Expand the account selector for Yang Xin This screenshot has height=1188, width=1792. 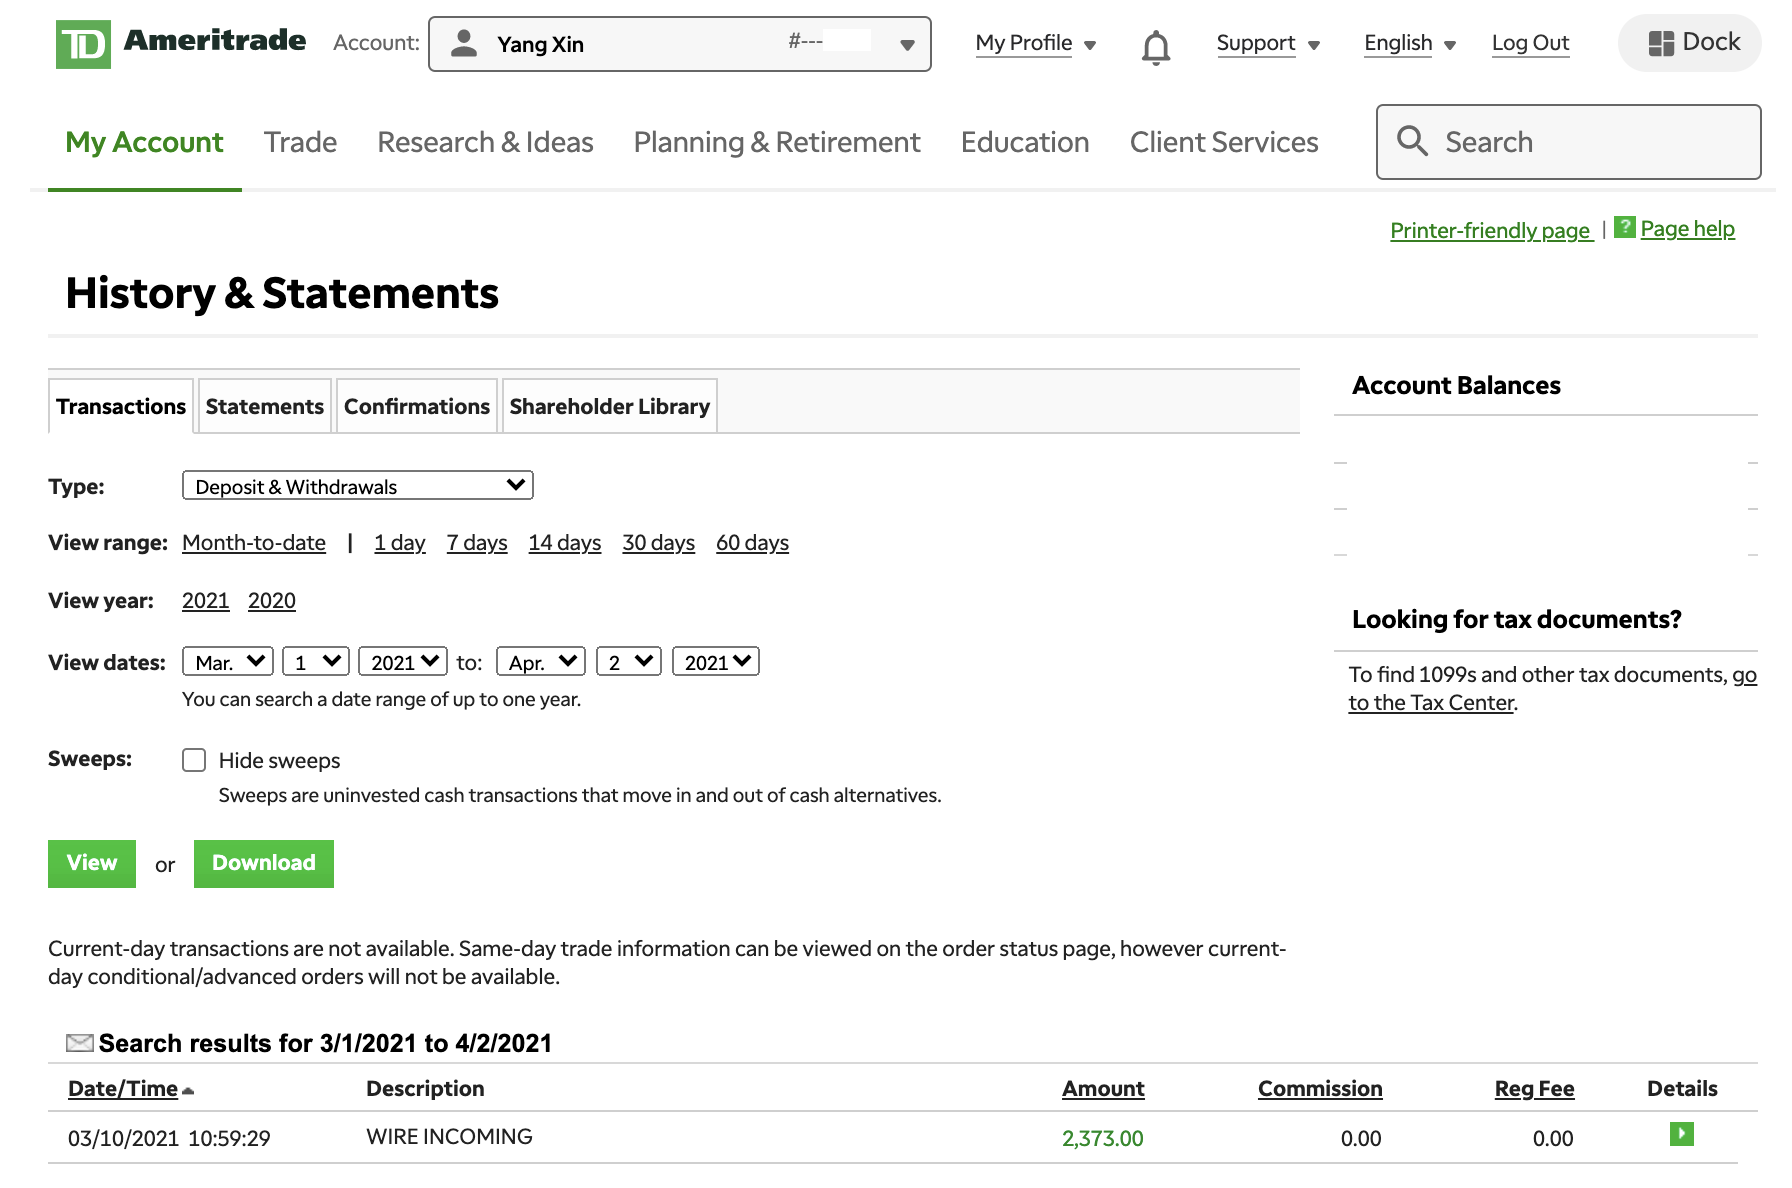(x=907, y=44)
